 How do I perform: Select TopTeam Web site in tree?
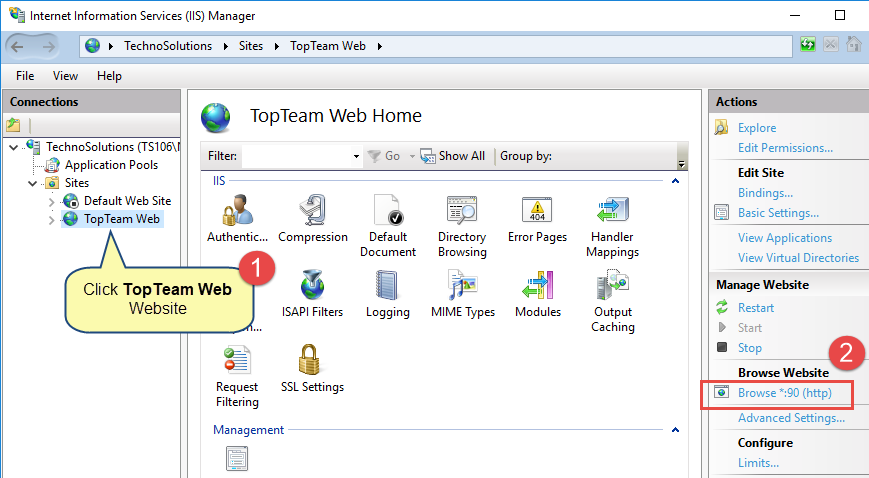[x=122, y=219]
